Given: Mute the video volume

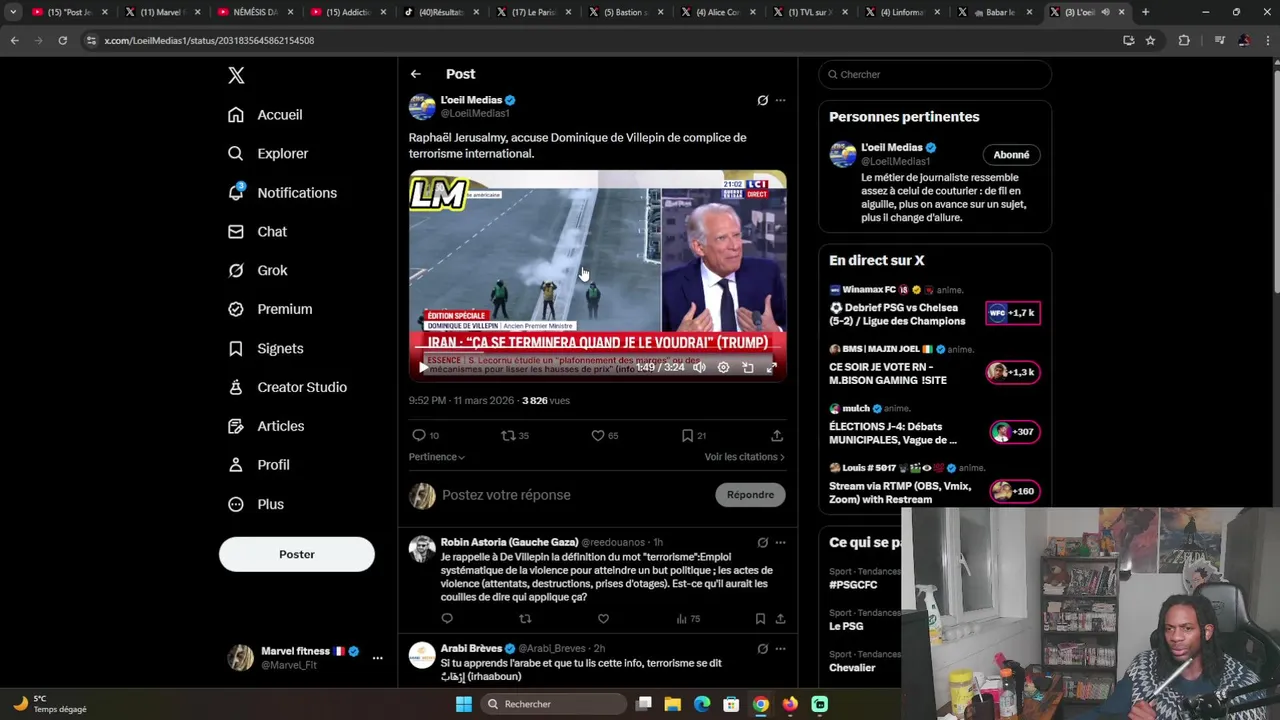Looking at the screenshot, I should 699,367.
